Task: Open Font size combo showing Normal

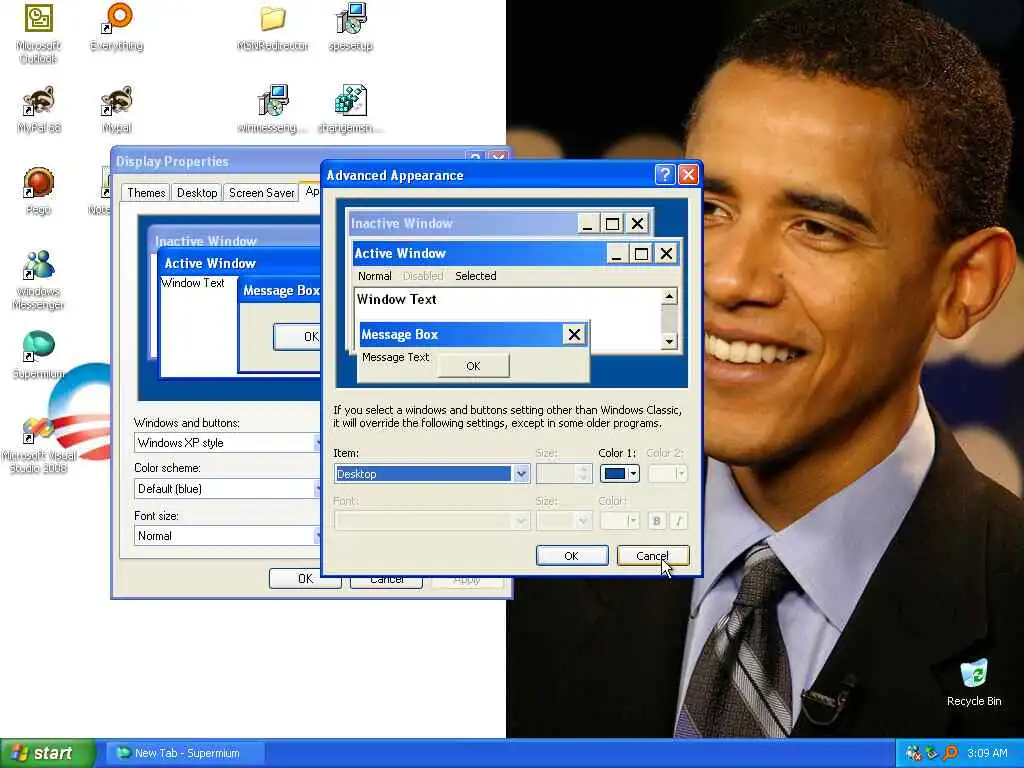Action: tap(227, 536)
